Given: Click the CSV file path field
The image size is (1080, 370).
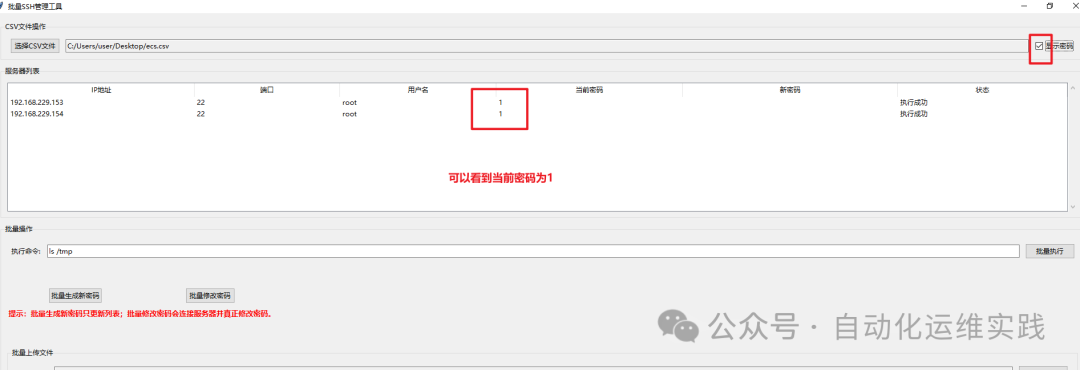Looking at the screenshot, I should click(x=546, y=46).
